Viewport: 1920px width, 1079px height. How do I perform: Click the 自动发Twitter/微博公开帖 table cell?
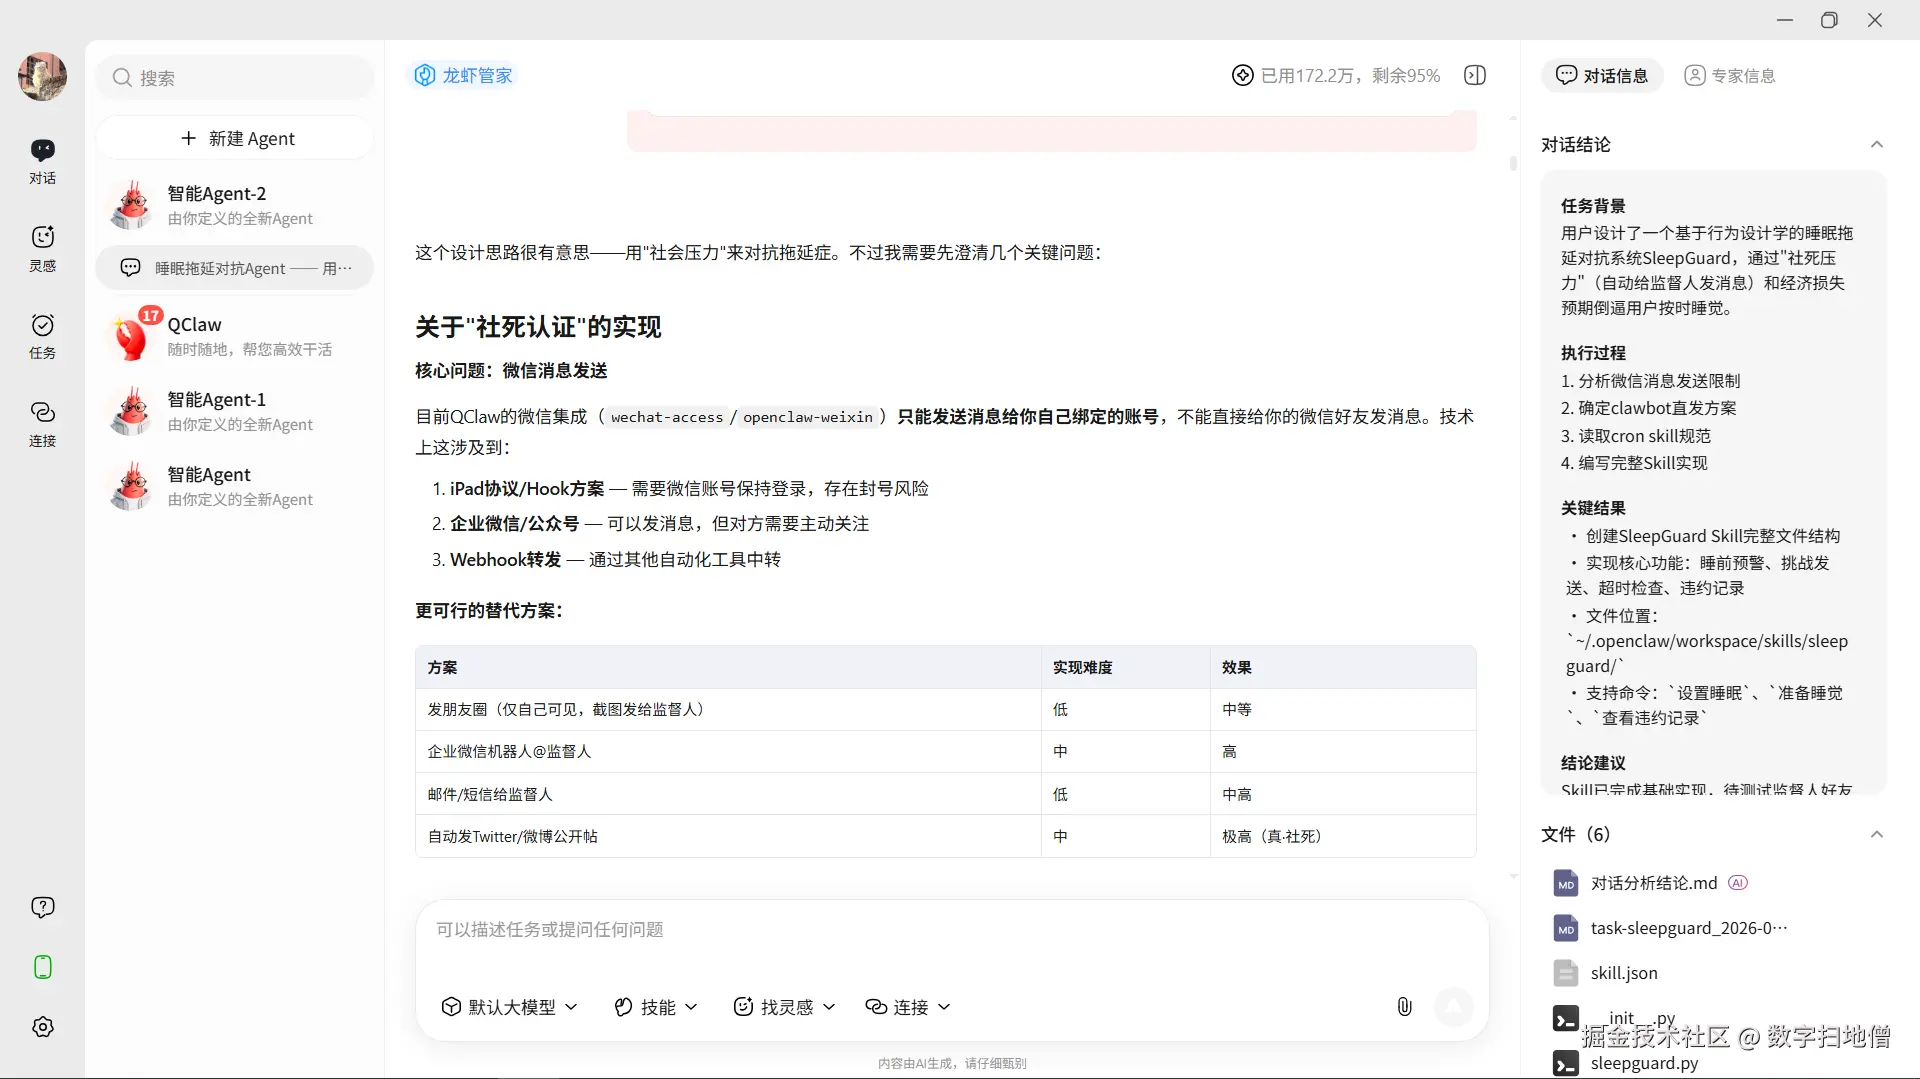pyautogui.click(x=728, y=837)
